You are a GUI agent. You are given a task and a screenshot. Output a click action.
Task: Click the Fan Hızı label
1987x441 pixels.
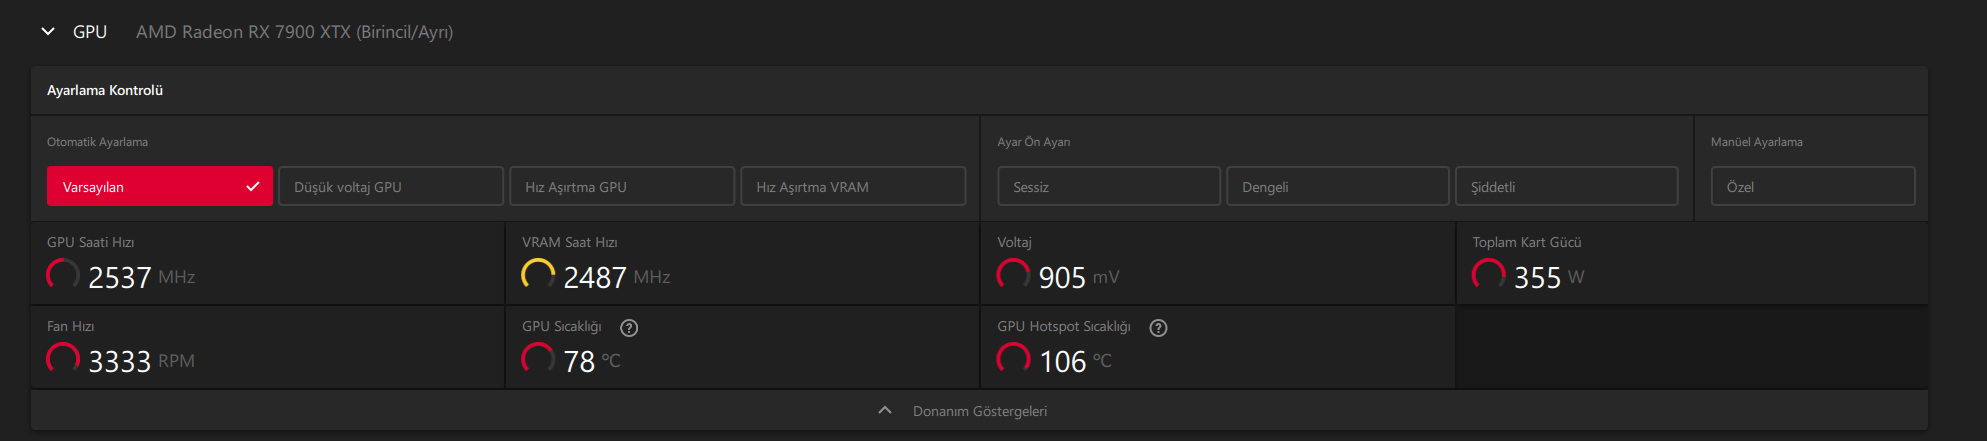[x=70, y=326]
